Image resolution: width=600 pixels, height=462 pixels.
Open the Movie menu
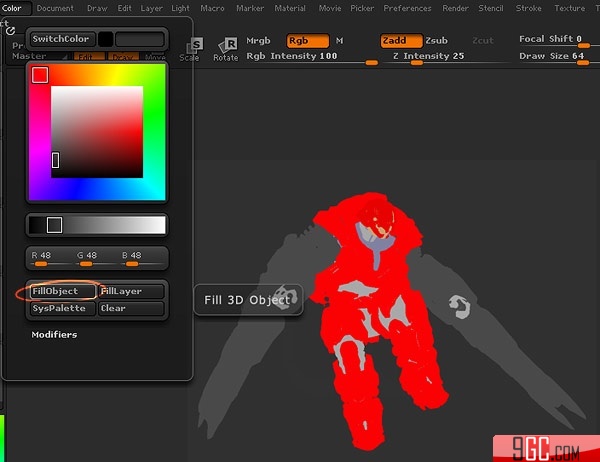330,8
